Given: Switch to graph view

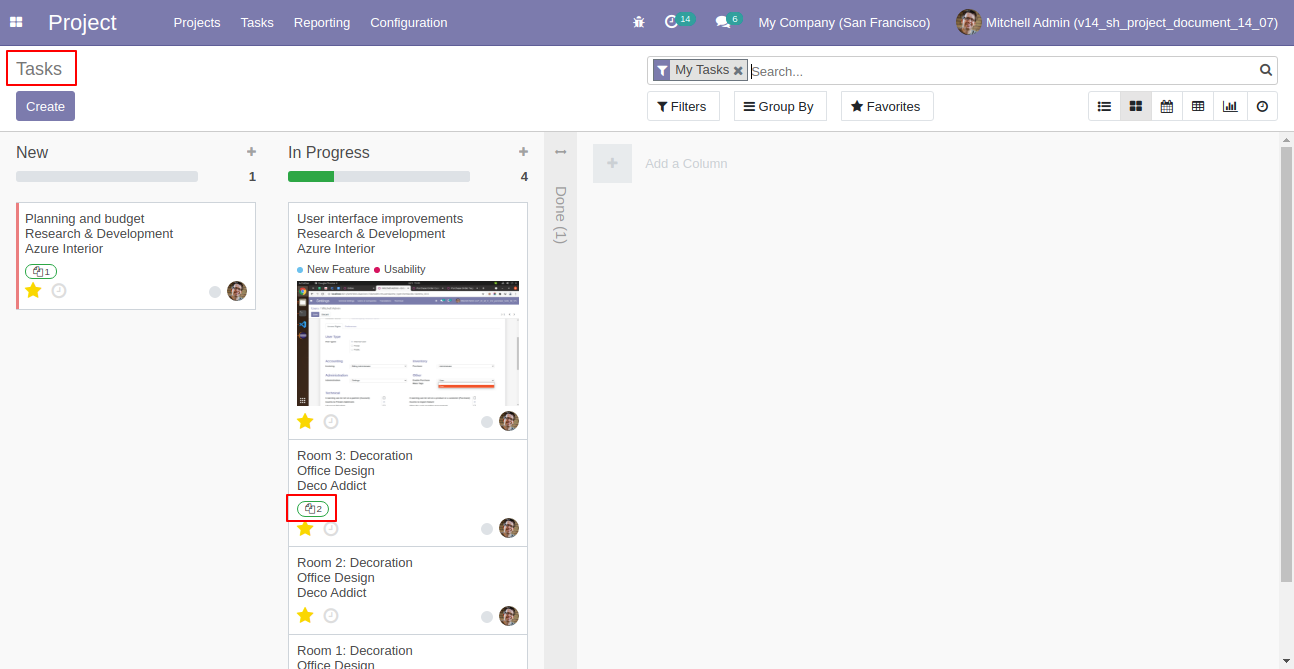Looking at the screenshot, I should click(1229, 106).
